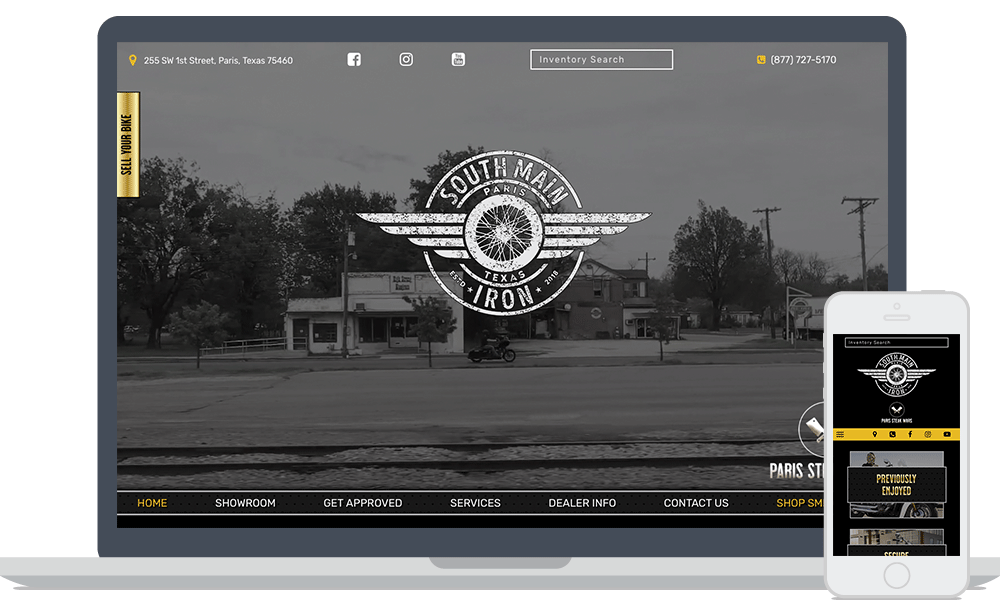Open the Dealer Info menu item
1000x600 pixels.
tap(582, 503)
